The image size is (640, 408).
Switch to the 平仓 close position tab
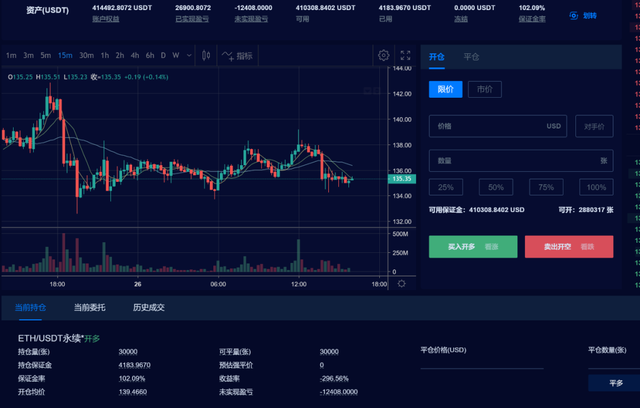point(471,57)
